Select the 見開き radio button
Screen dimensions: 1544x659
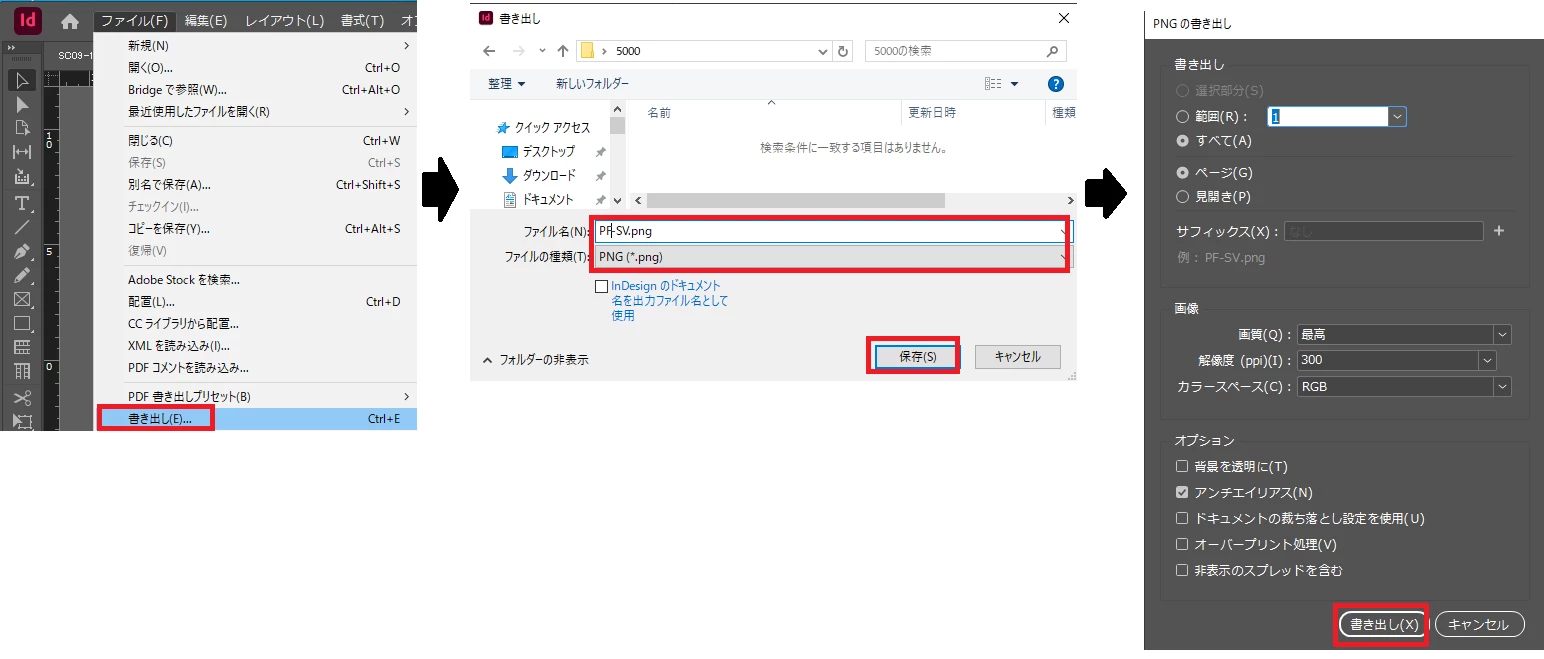pos(1182,197)
